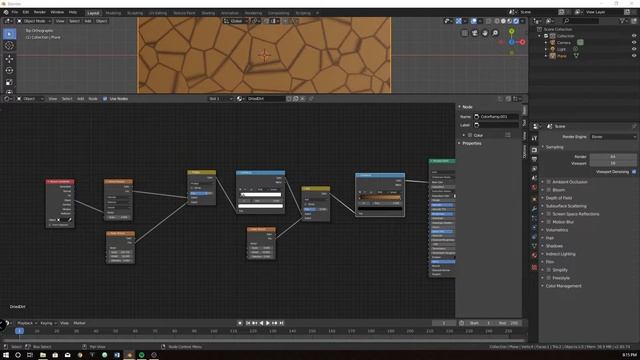The image size is (640, 360).
Task: Click the Plane object icon in outliner
Action: [553, 56]
